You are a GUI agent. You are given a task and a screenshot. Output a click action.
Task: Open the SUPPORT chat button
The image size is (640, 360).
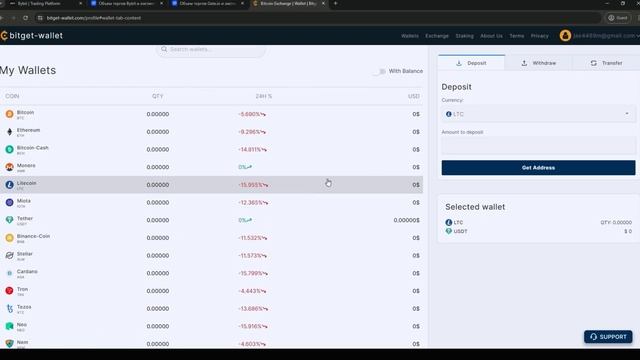tap(608, 337)
